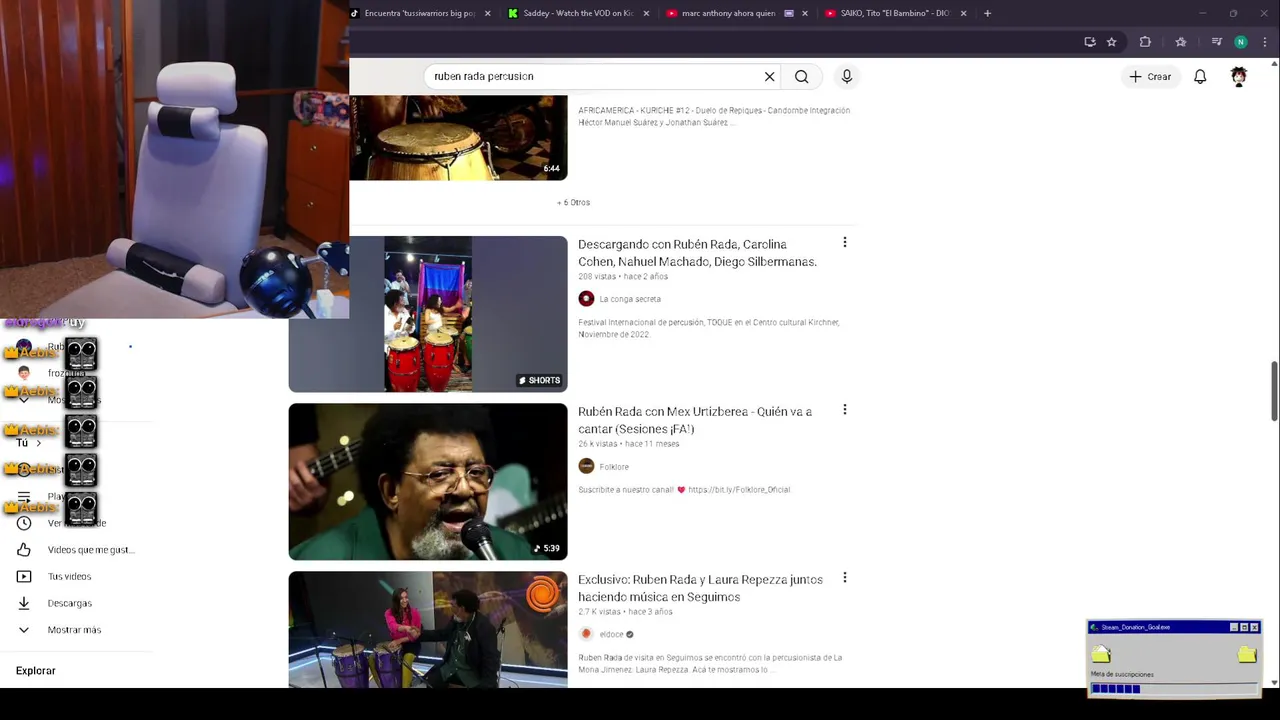Click the pinned star extension icon
The width and height of the screenshot is (1280, 720).
pyautogui.click(x=1181, y=42)
